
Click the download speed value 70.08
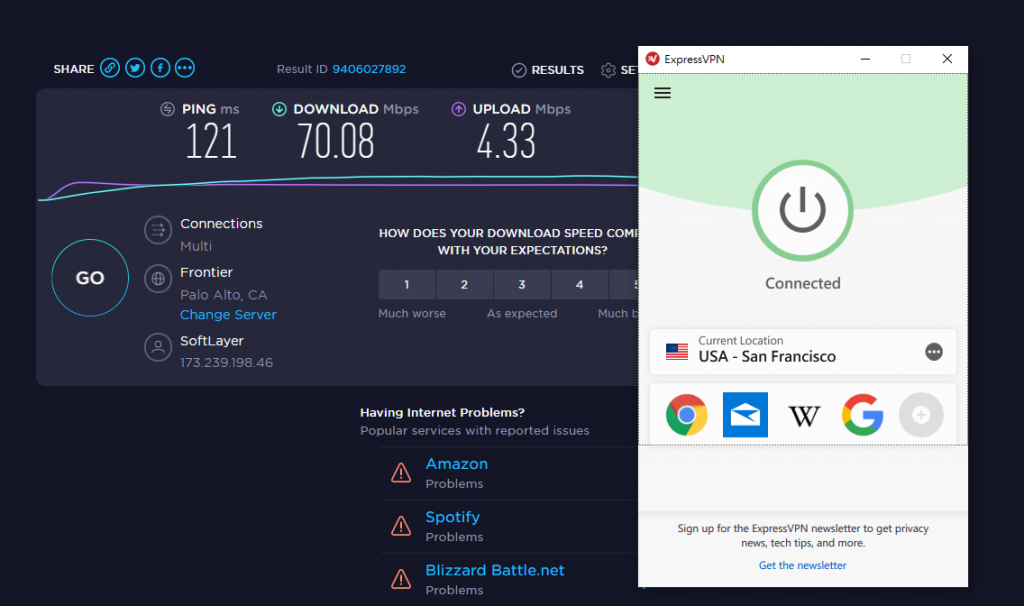pos(336,141)
